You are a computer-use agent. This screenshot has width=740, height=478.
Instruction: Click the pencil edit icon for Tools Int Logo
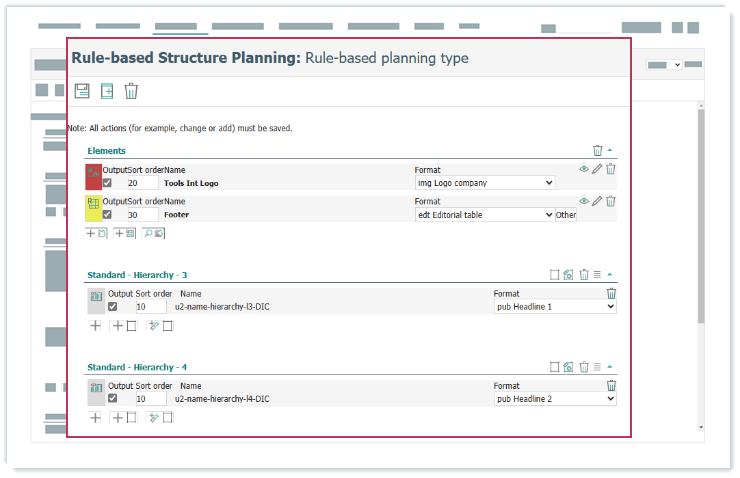point(597,169)
